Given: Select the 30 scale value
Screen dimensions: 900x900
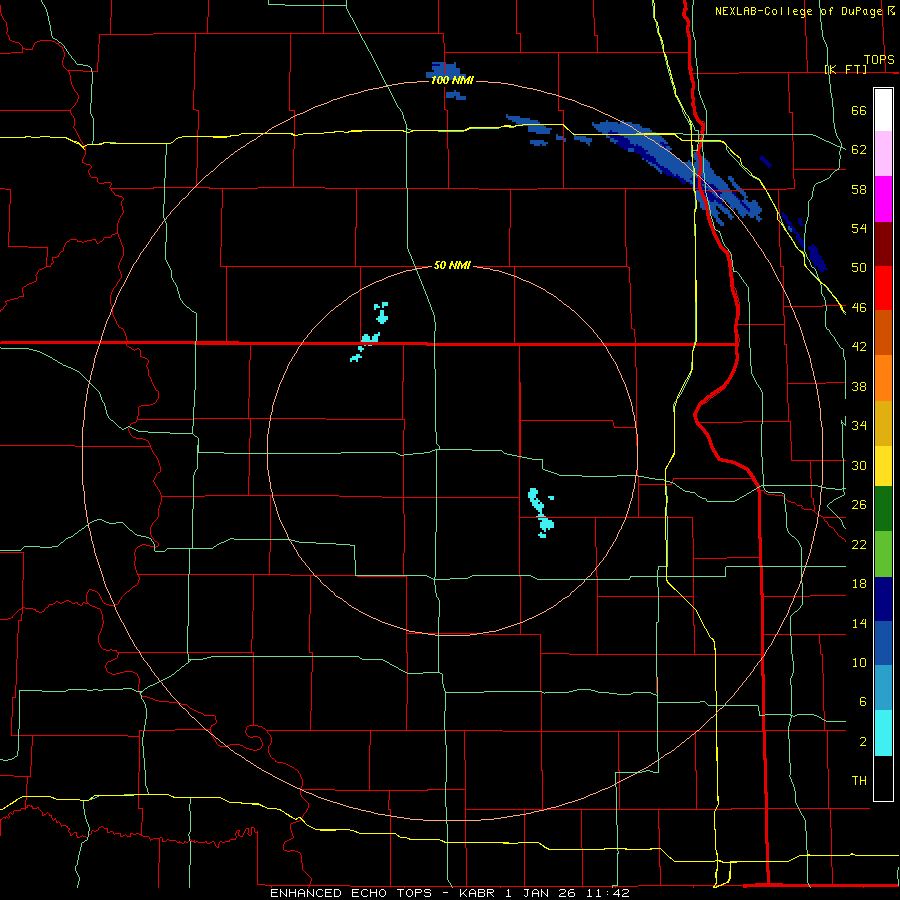Looking at the screenshot, I should pos(859,465).
